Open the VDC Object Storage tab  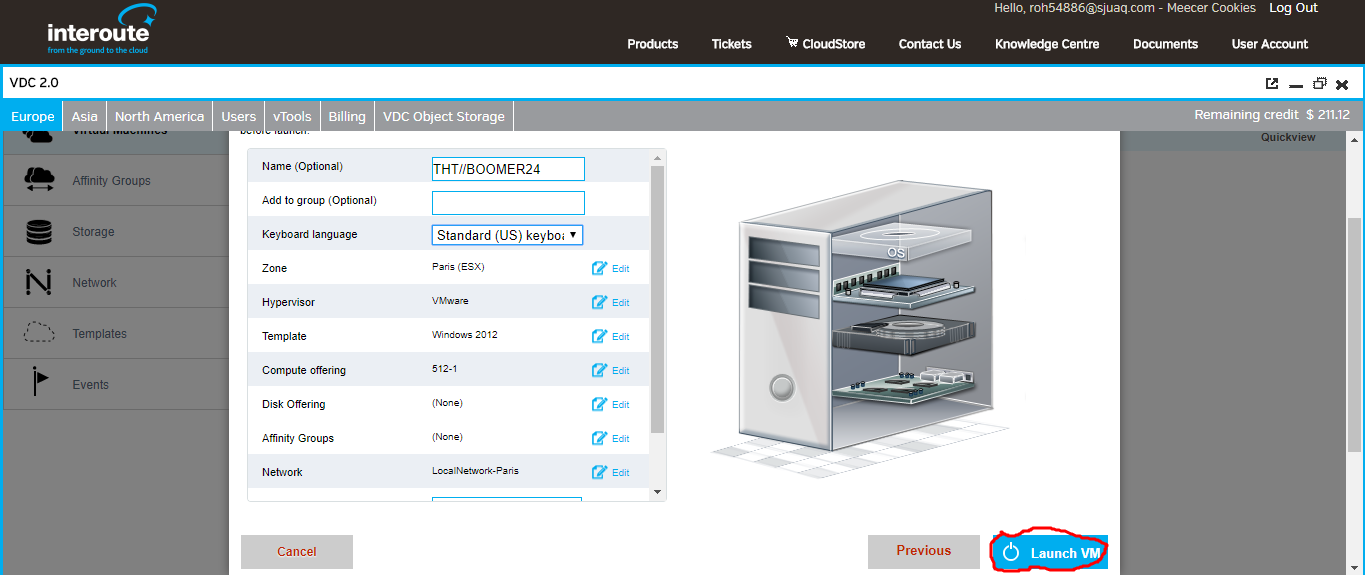444,116
